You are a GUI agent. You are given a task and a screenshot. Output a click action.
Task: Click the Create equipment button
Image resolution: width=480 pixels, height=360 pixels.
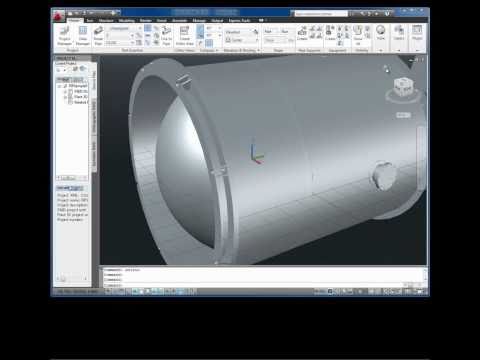tap(330, 33)
